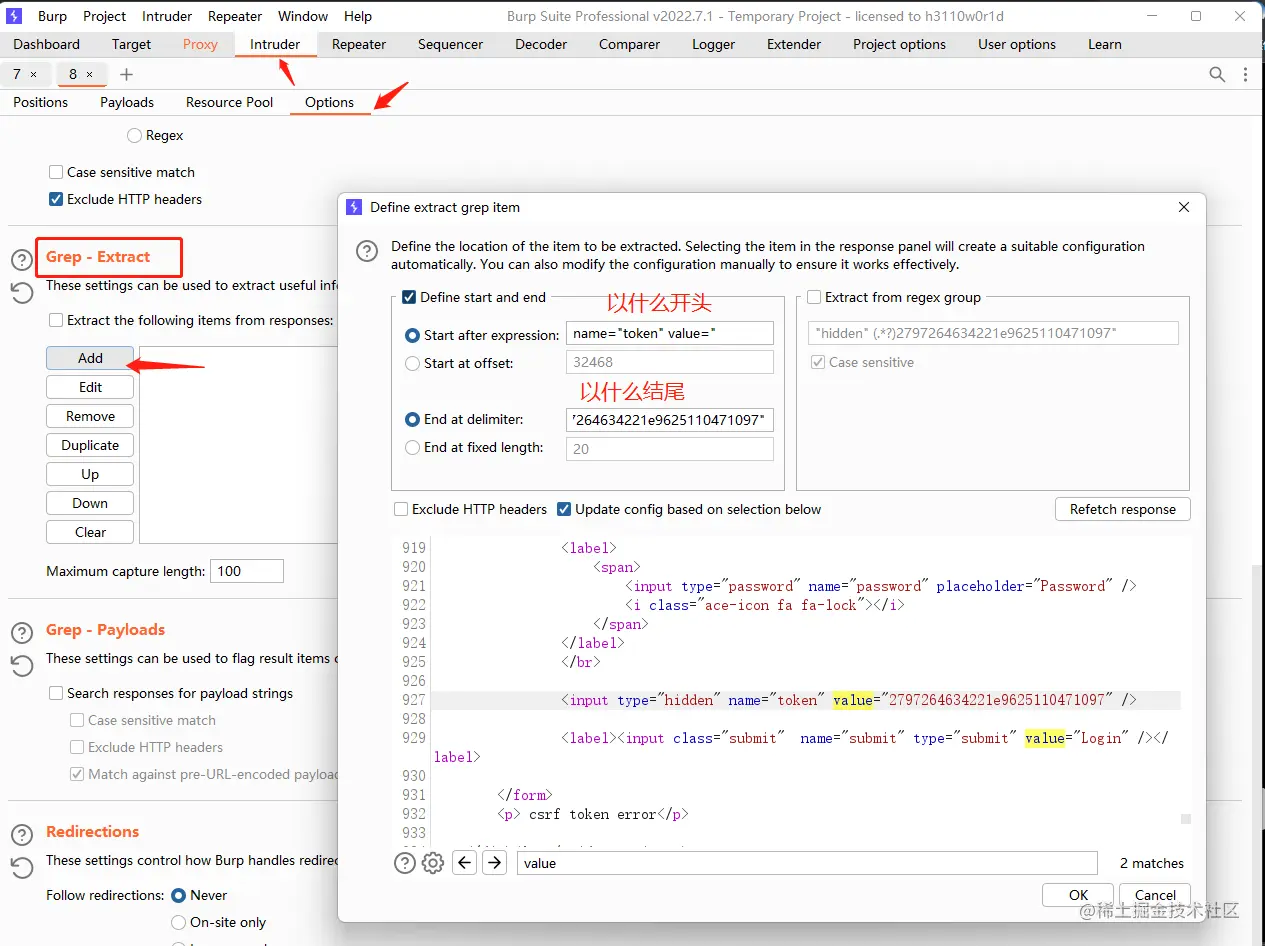Click the dialog's Burp lightning icon
The width and height of the screenshot is (1265, 946).
pos(354,207)
